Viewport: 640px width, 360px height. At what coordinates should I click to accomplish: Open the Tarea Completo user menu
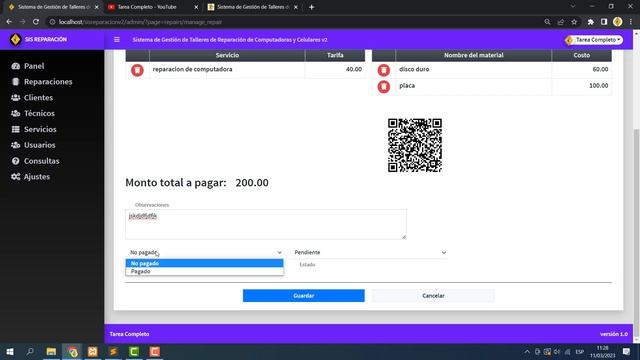[594, 40]
